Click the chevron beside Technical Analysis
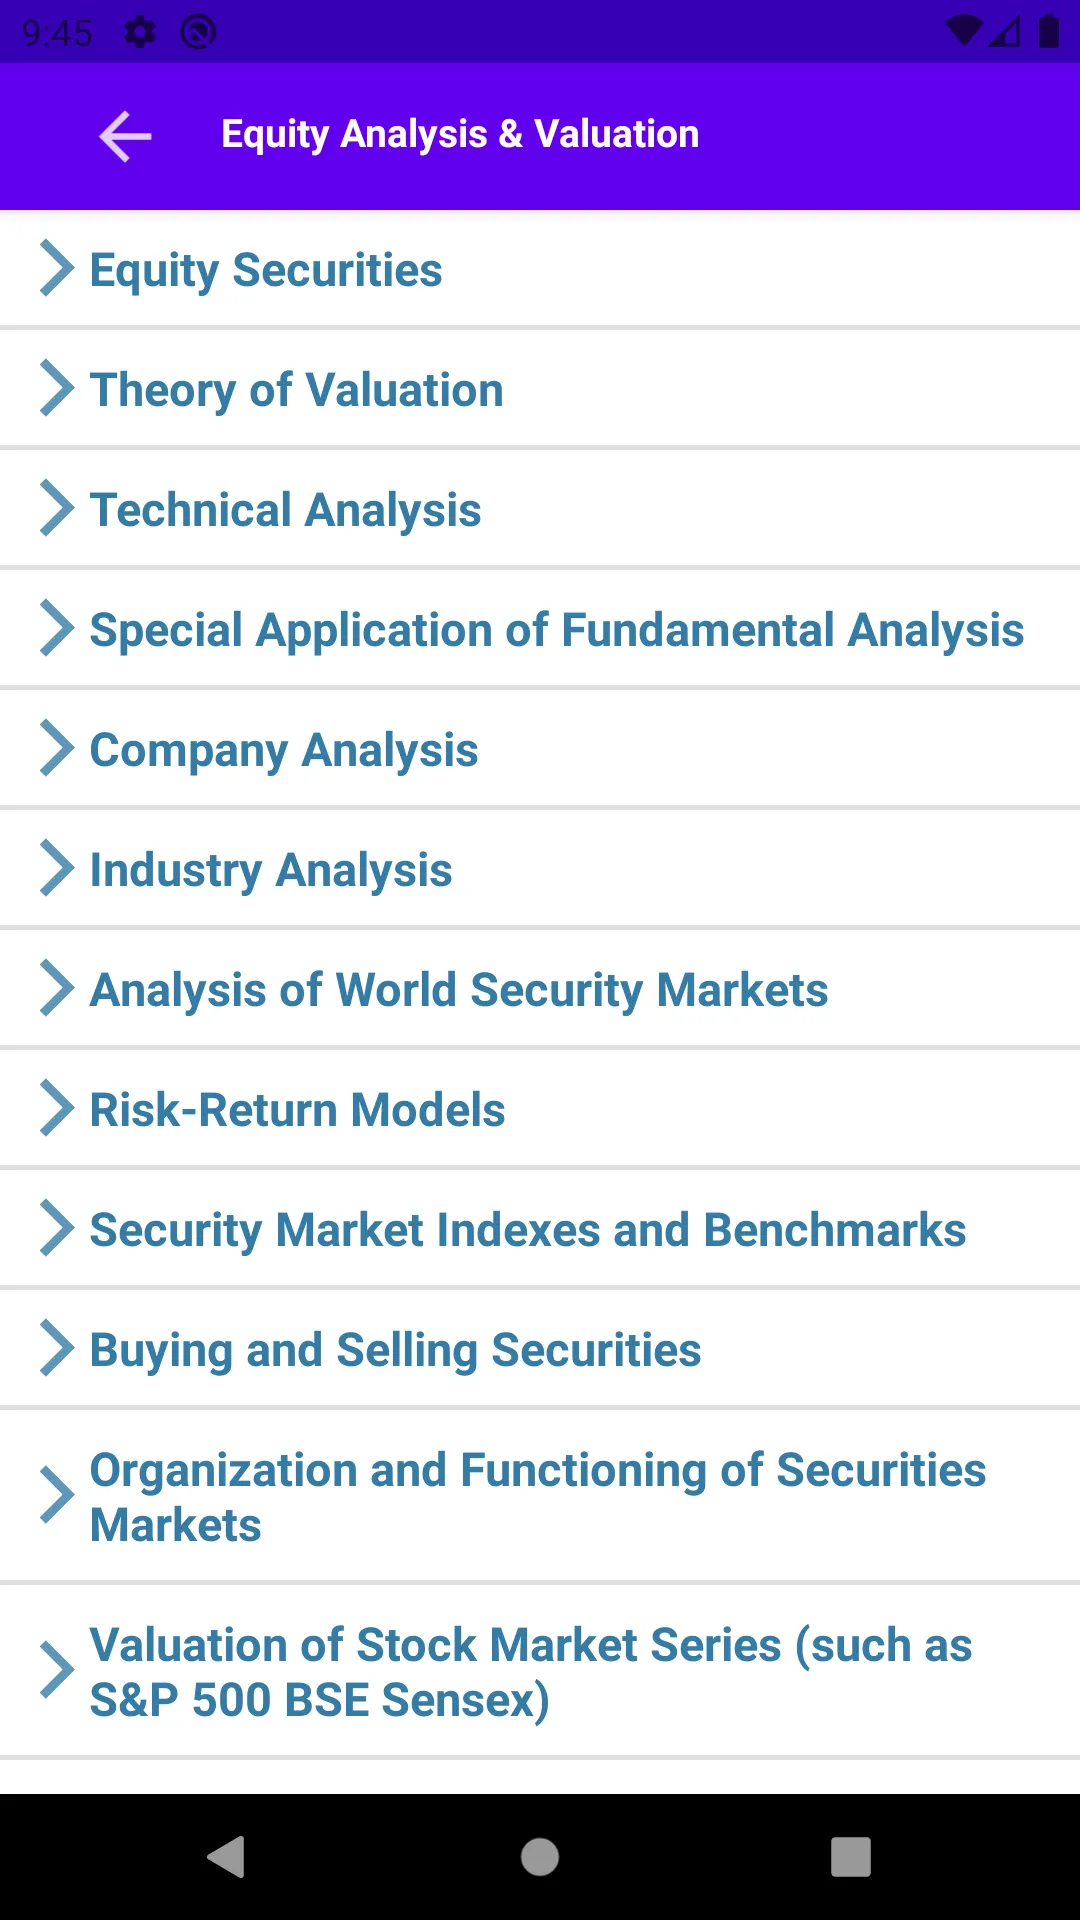This screenshot has height=1920, width=1080. (57, 509)
